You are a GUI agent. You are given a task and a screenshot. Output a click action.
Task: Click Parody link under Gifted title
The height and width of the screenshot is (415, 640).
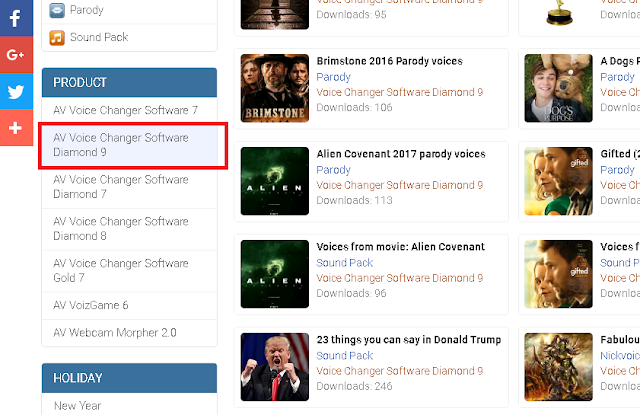[x=617, y=170]
